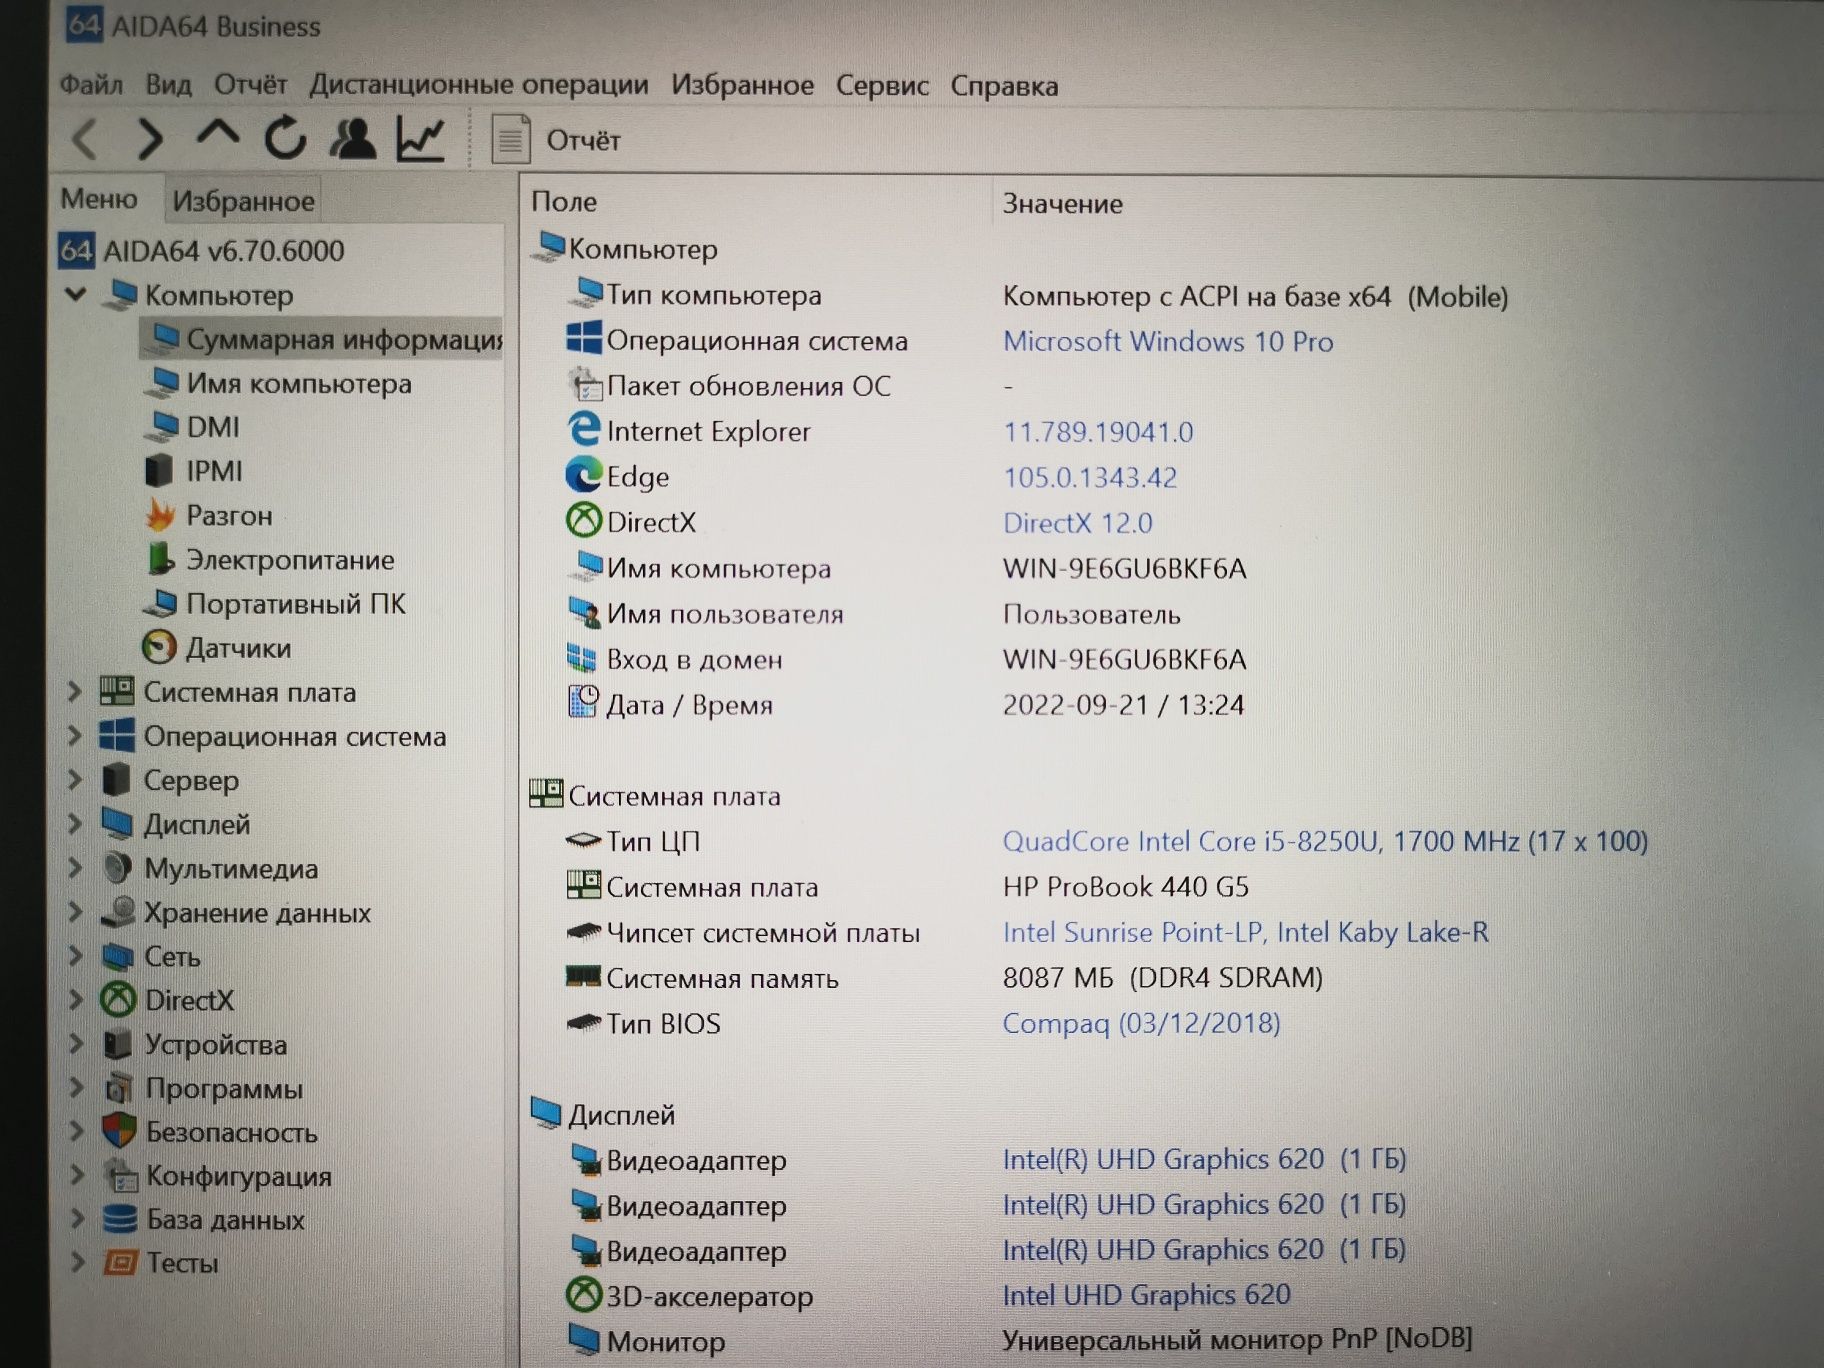Click the Электропитание battery icon
Viewport: 1824px width, 1368px height.
pos(159,559)
